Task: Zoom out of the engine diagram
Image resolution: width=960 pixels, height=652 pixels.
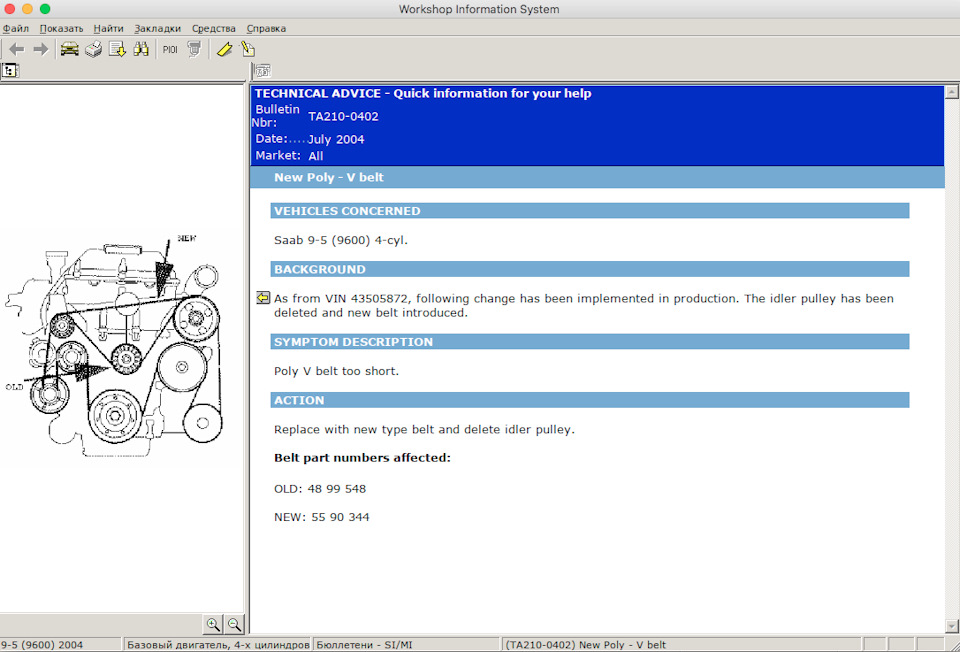Action: click(x=234, y=624)
